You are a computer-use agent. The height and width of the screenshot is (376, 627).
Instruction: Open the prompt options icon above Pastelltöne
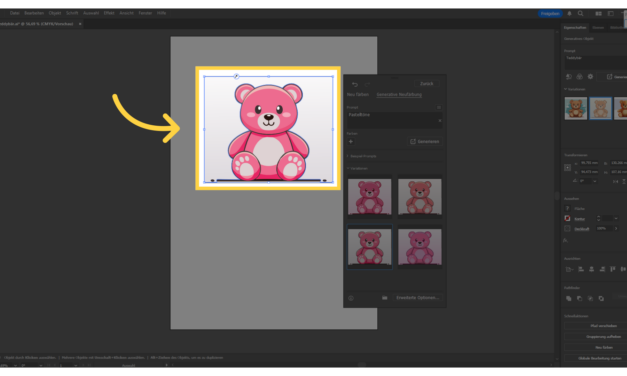pyautogui.click(x=439, y=107)
